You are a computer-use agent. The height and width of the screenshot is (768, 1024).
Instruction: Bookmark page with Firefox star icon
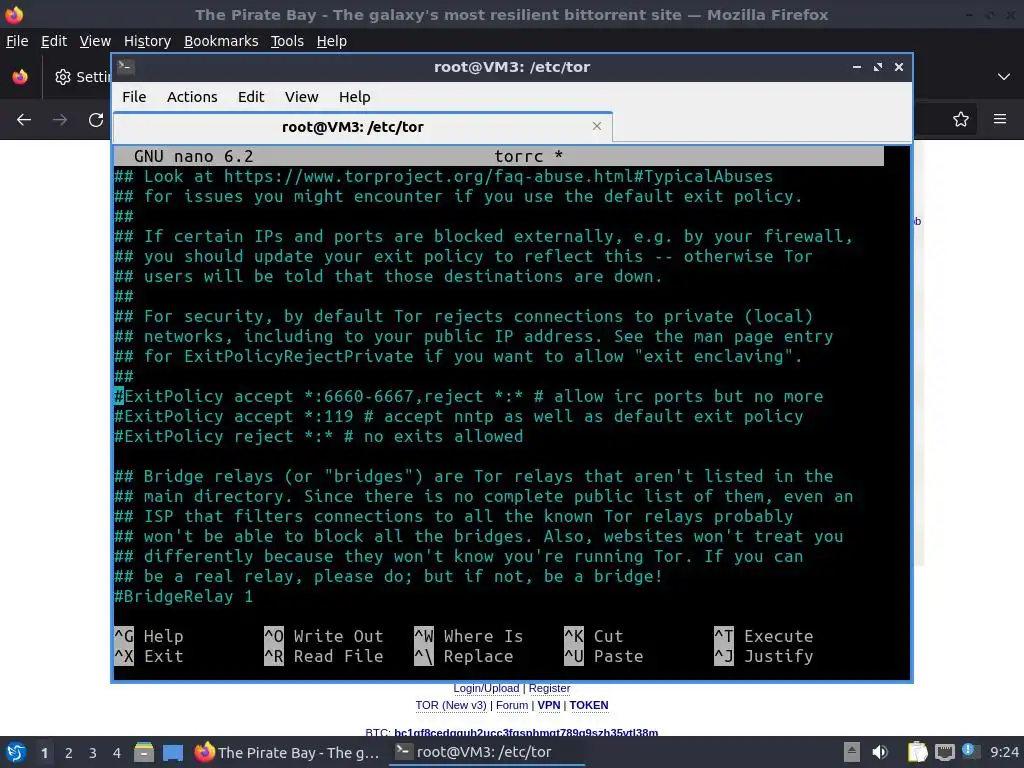coord(961,119)
